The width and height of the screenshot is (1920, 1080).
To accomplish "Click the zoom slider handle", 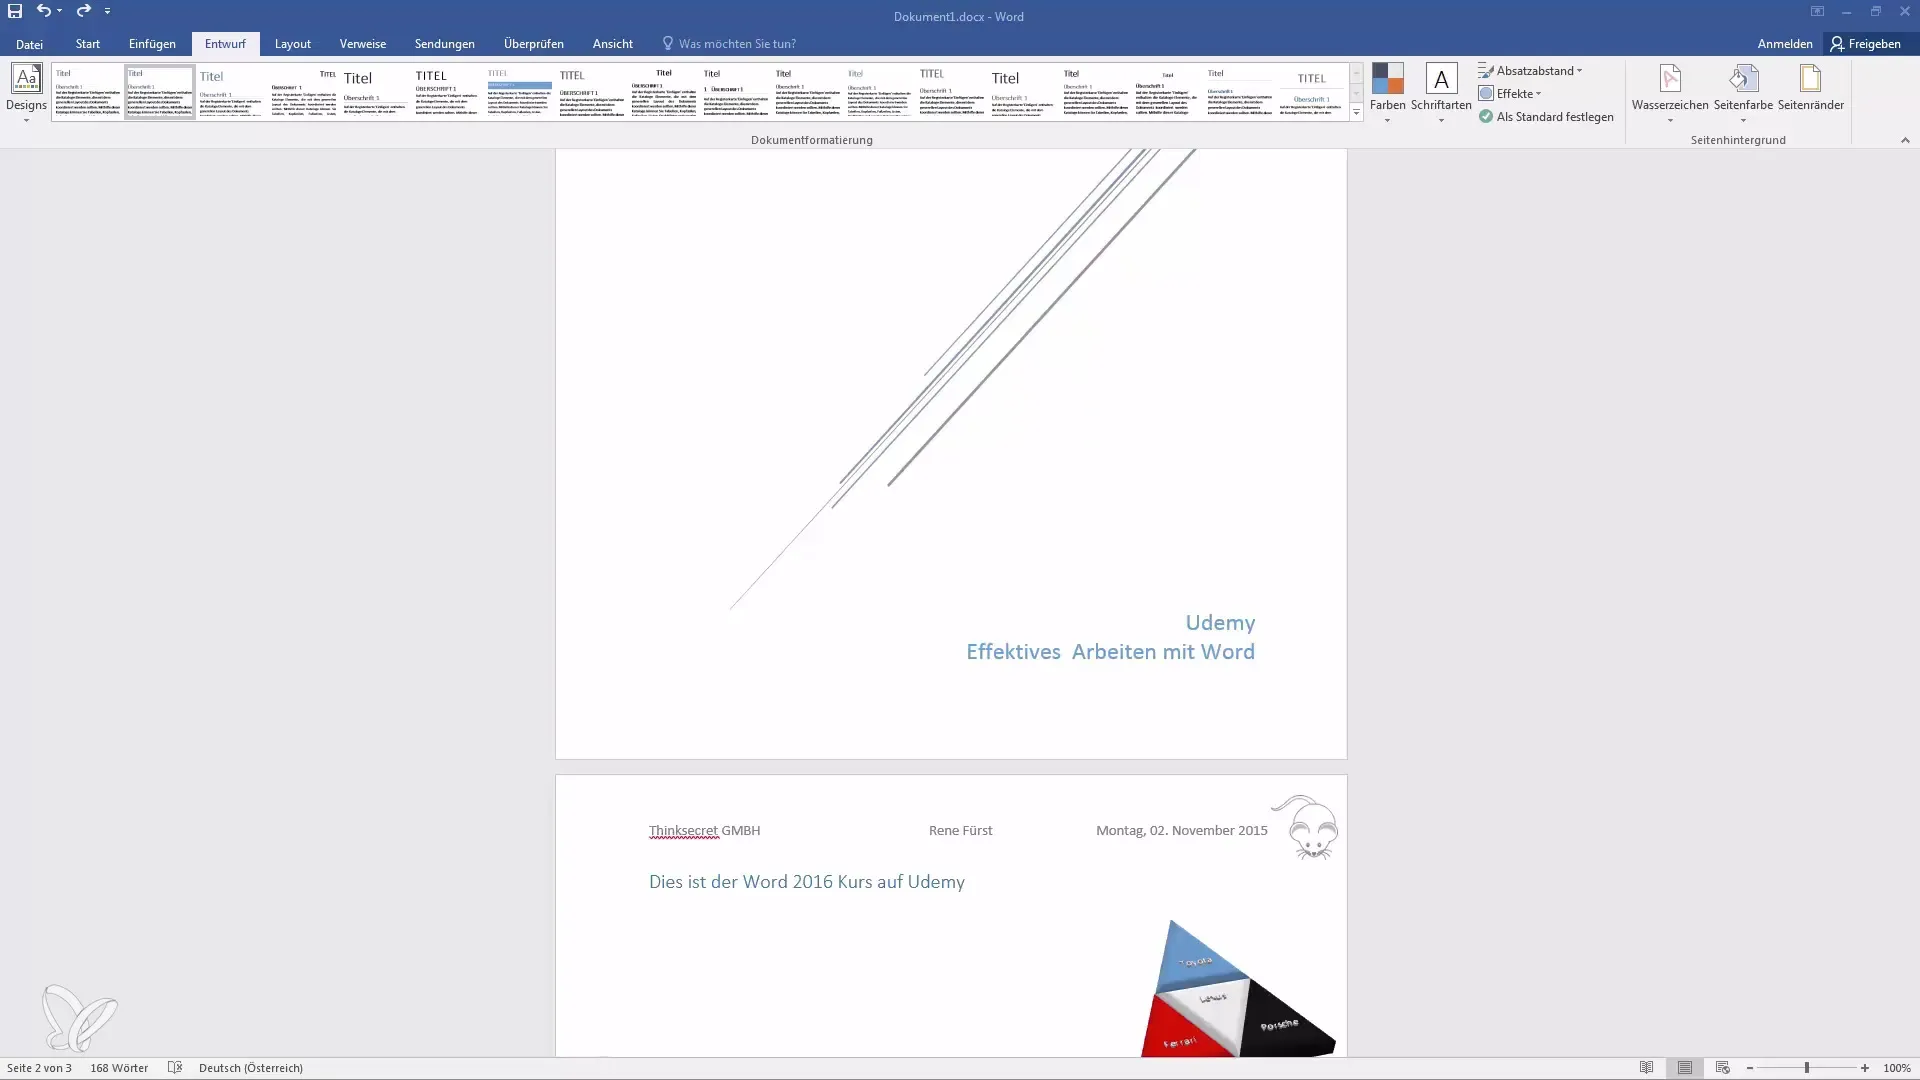I will 1807,1069.
